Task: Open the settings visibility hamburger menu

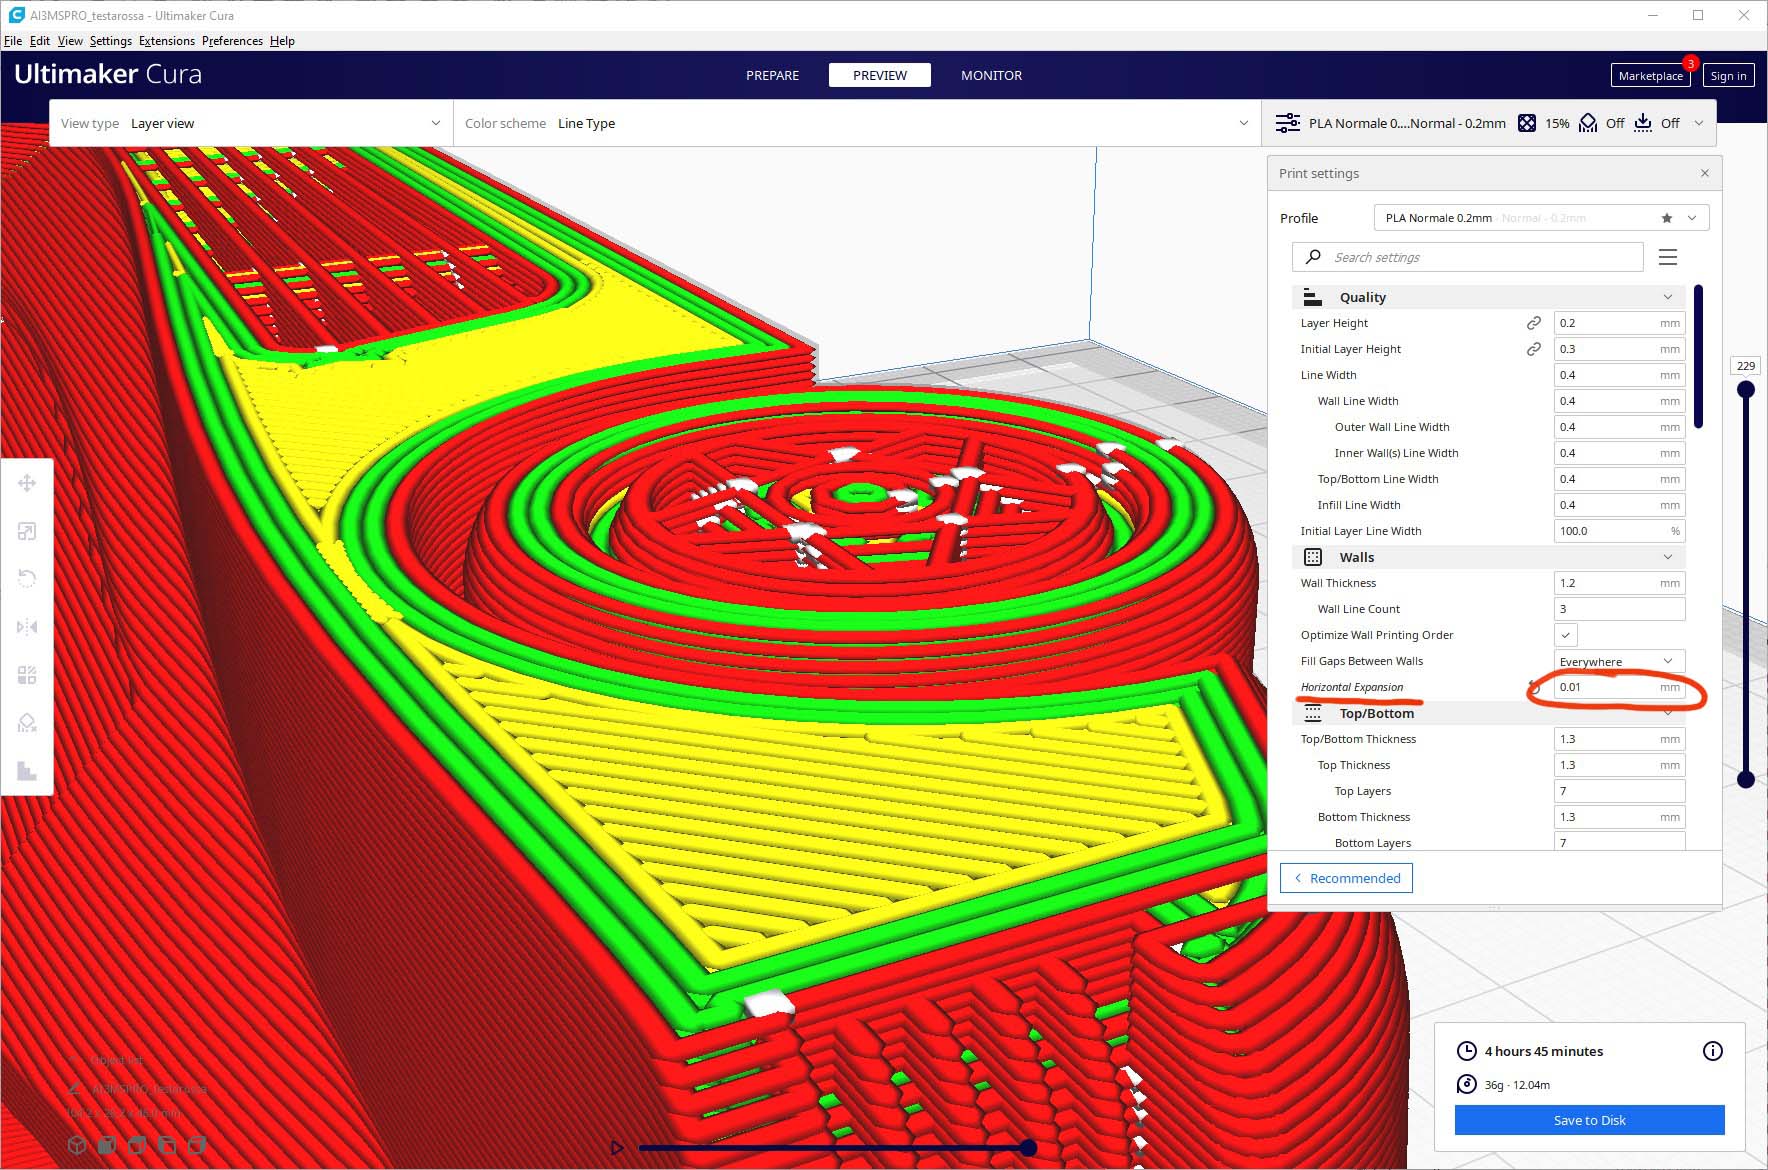Action: pyautogui.click(x=1668, y=257)
